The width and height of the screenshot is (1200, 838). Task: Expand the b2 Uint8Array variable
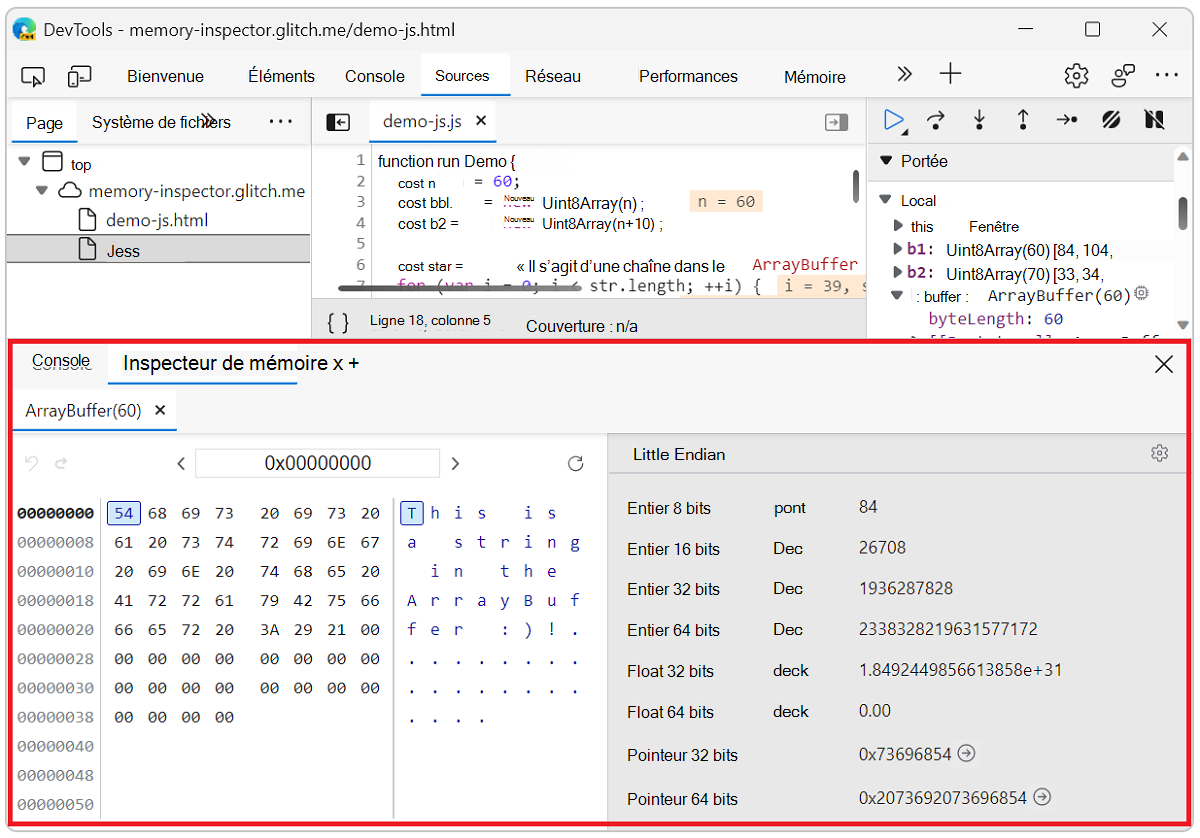pos(898,273)
